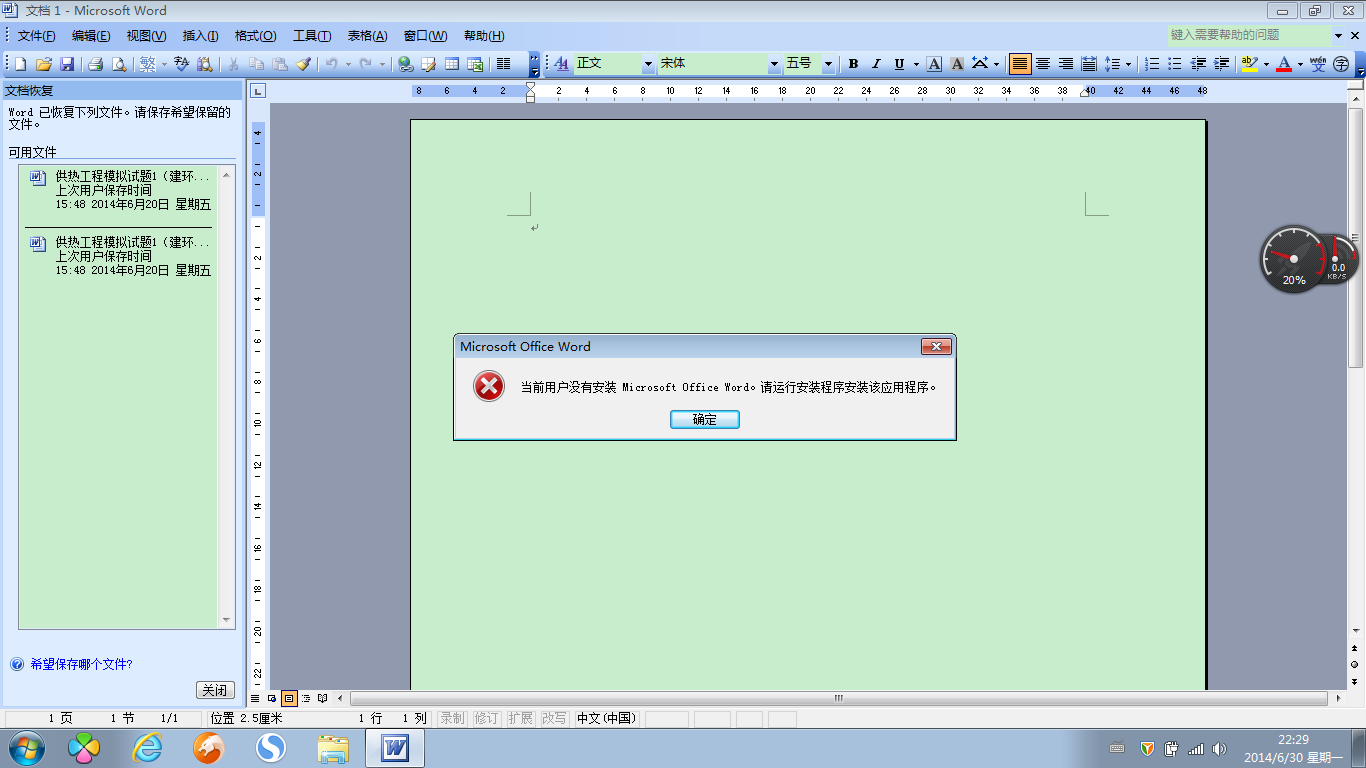Open the font dropdown showing 宋体
This screenshot has height=768, width=1366.
[x=774, y=64]
